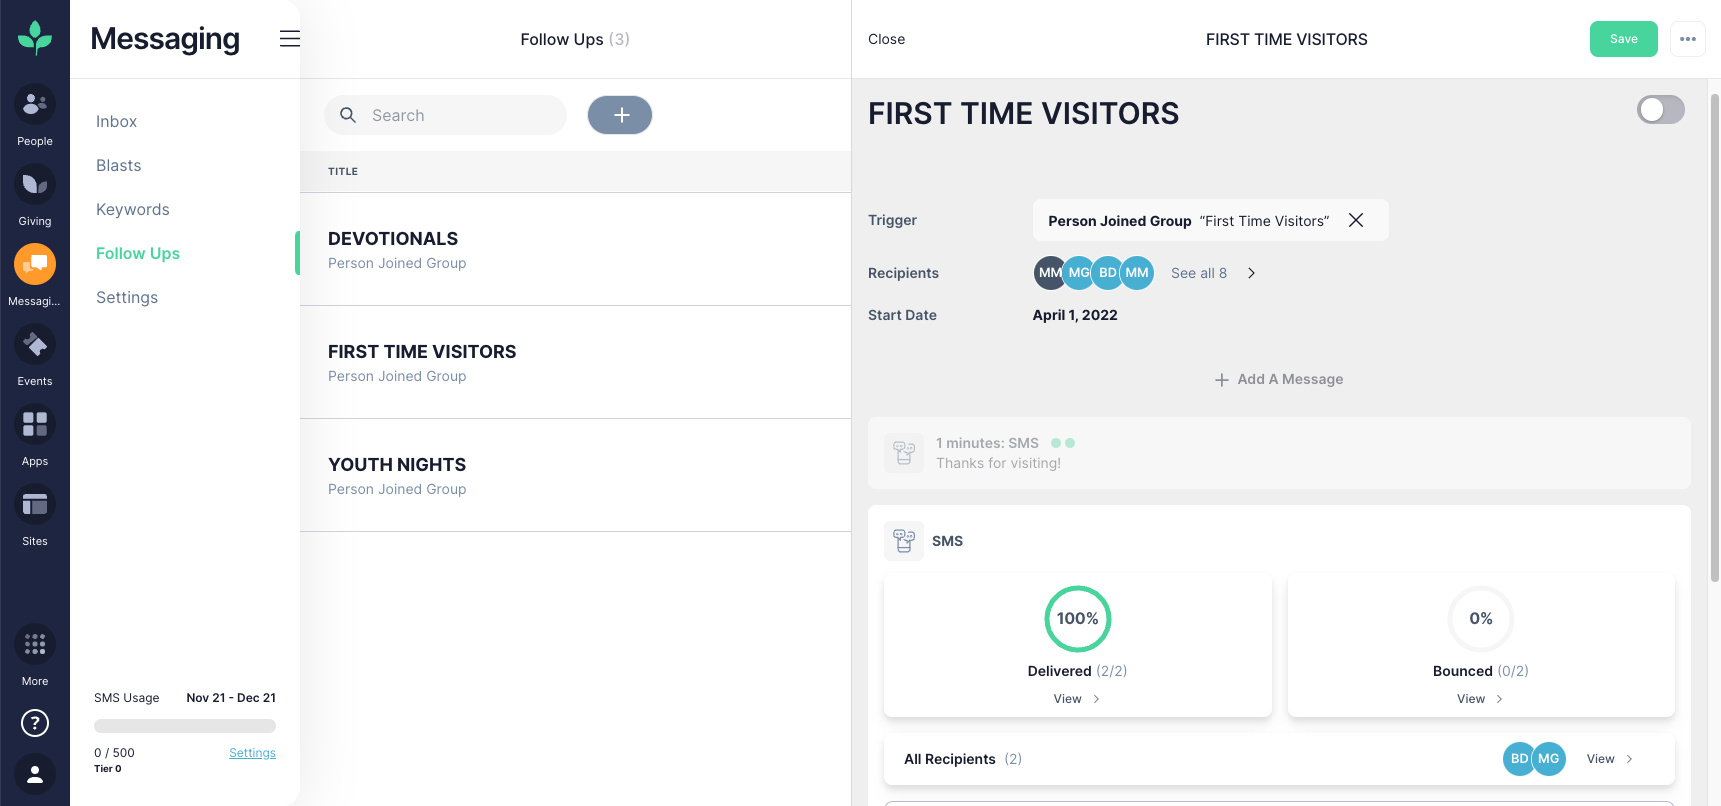Open the Events icon in sidebar
1721x806 pixels.
(35, 345)
